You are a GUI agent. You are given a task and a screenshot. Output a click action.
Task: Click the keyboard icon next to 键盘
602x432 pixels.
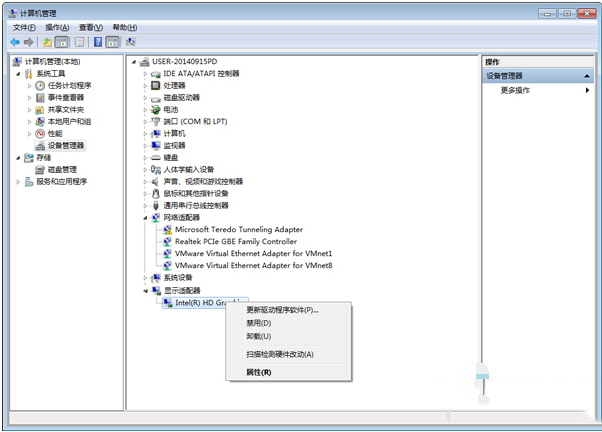pos(155,157)
